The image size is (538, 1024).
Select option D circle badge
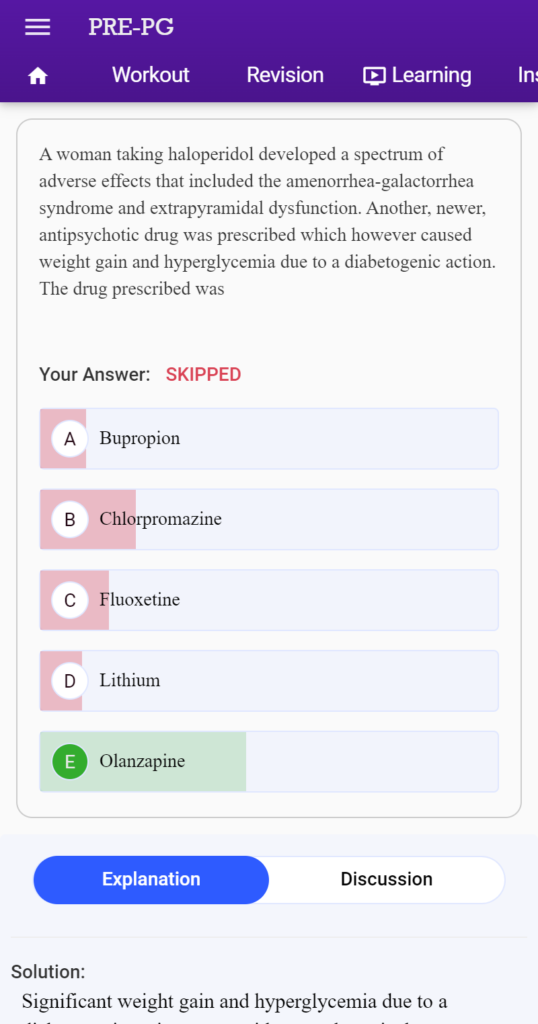(70, 681)
